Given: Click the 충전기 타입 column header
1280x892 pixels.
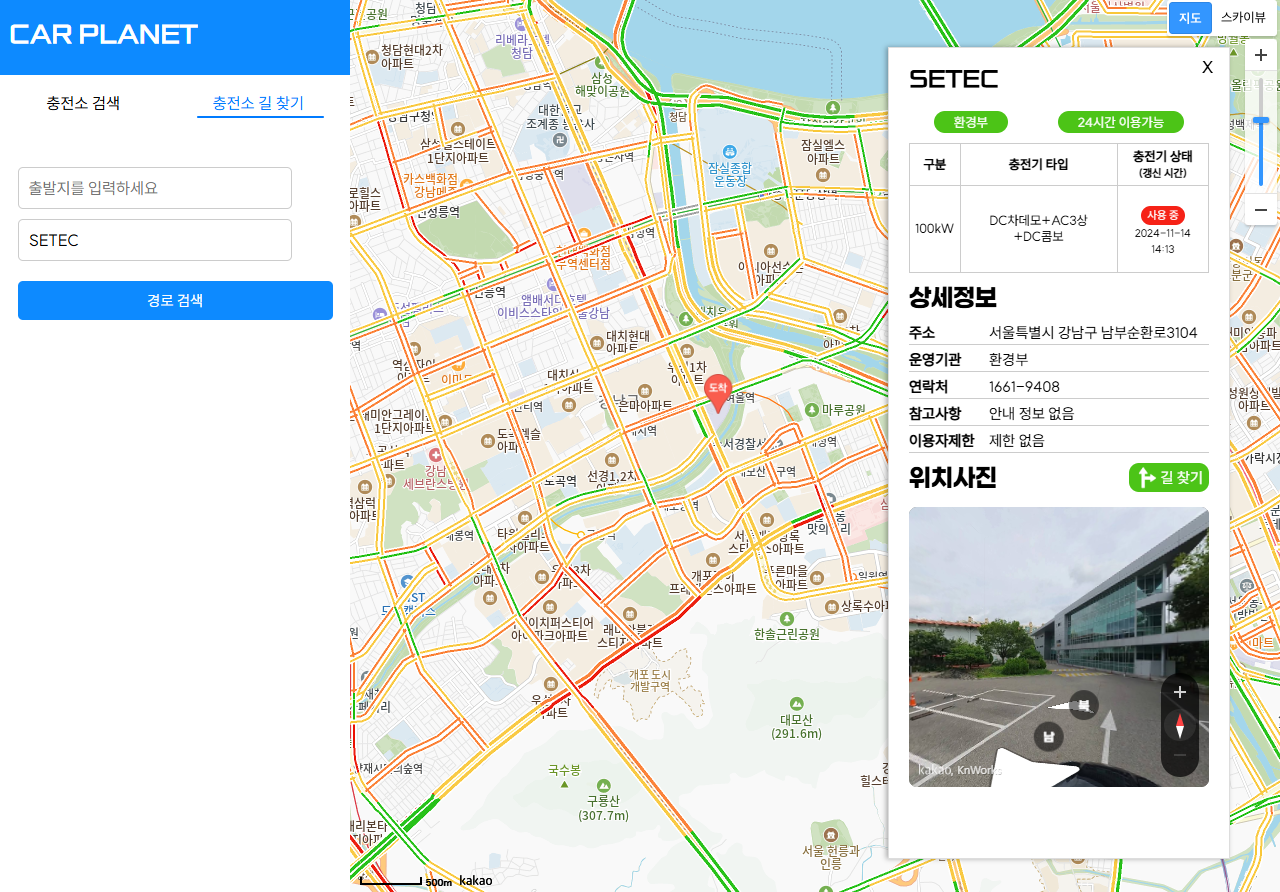Looking at the screenshot, I should 1038,164.
